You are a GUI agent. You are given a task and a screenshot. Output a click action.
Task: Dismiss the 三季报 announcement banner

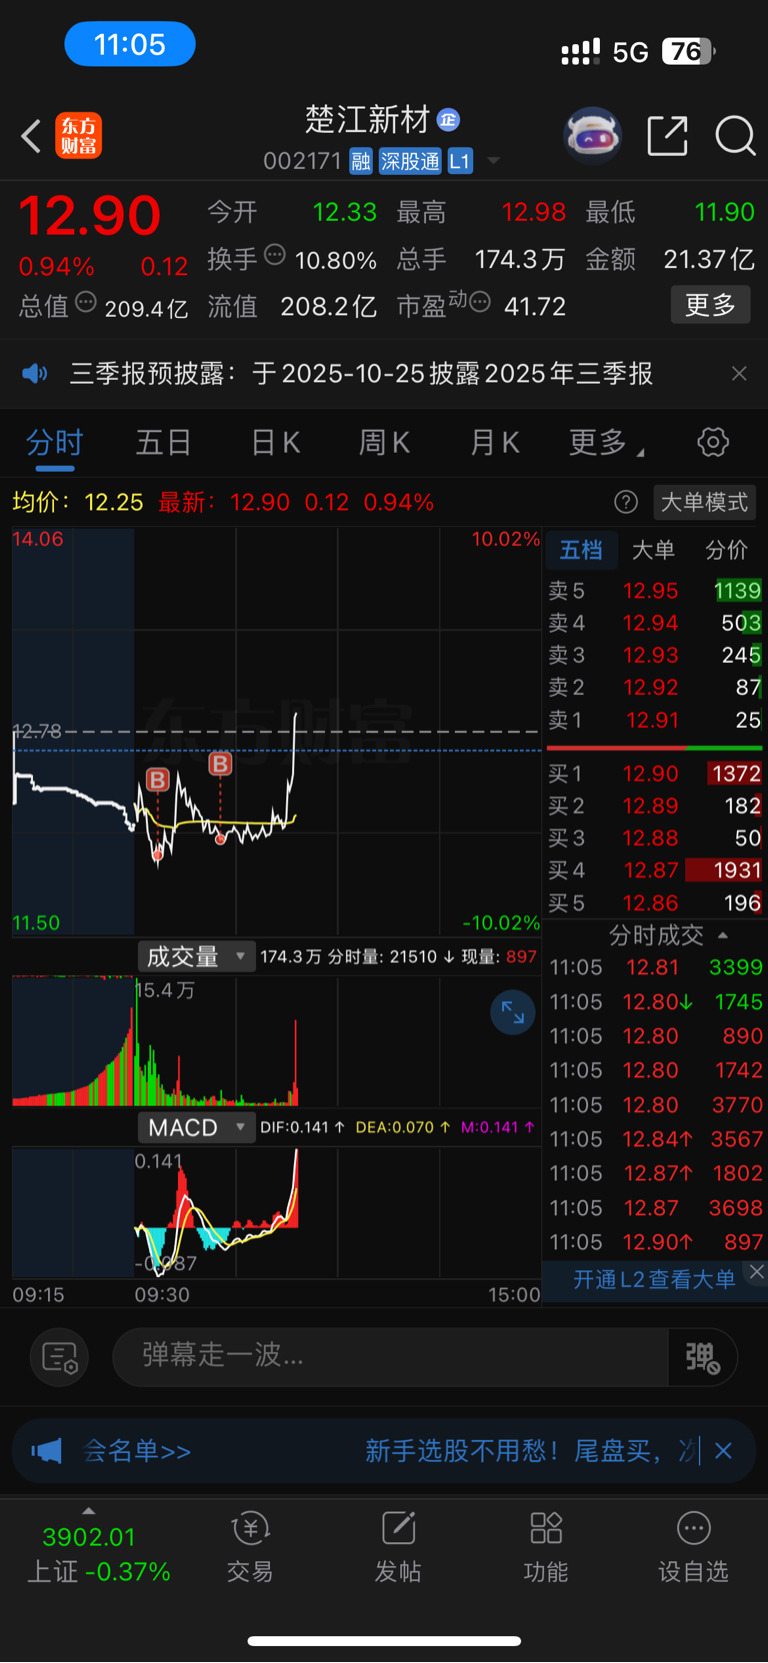[x=739, y=374]
